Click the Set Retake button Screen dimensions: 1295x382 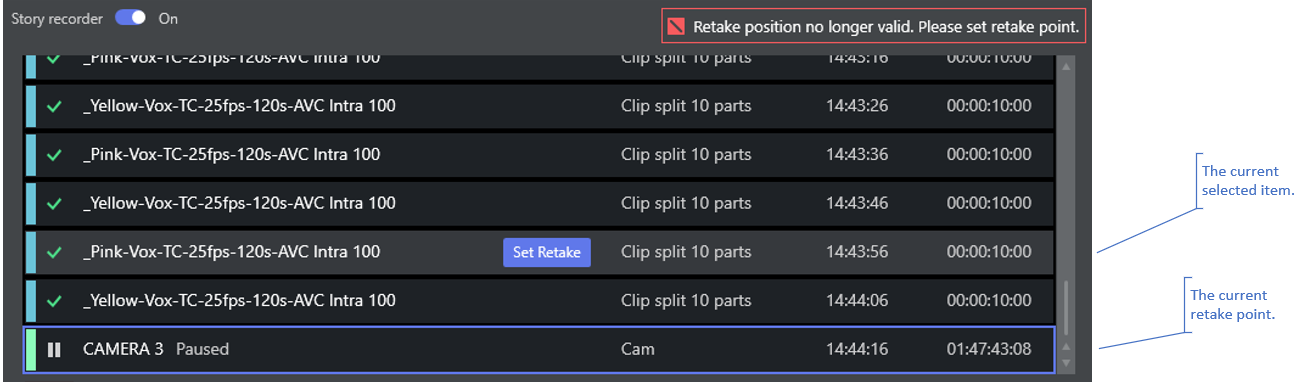point(546,252)
